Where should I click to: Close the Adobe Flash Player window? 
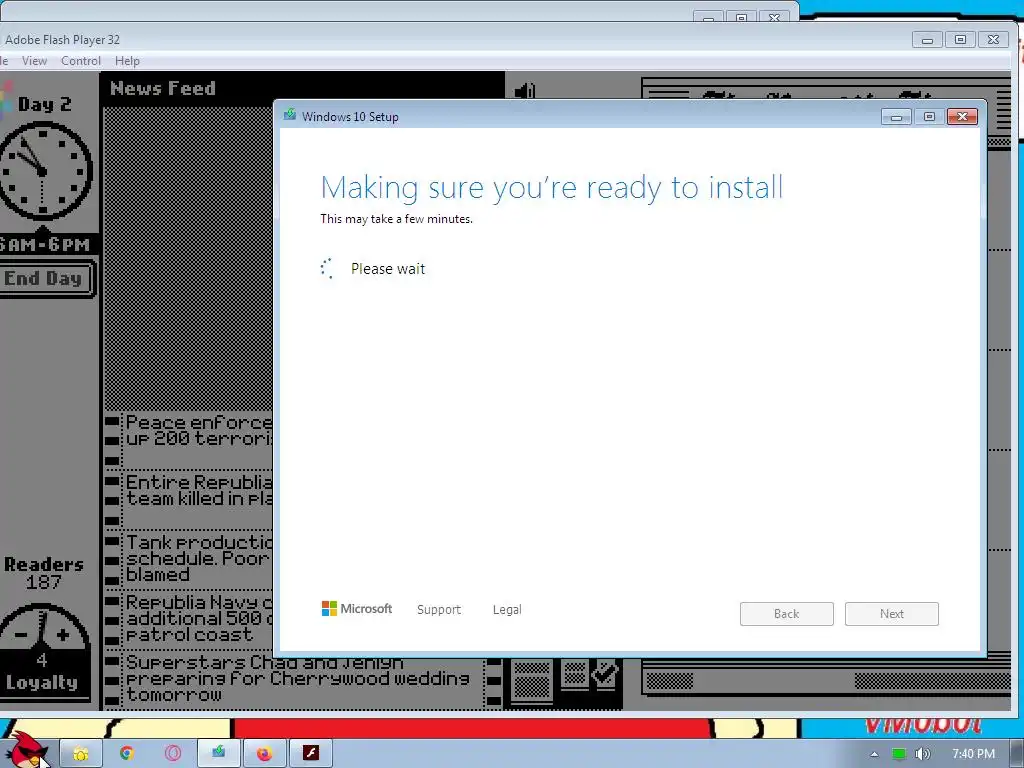(x=993, y=40)
